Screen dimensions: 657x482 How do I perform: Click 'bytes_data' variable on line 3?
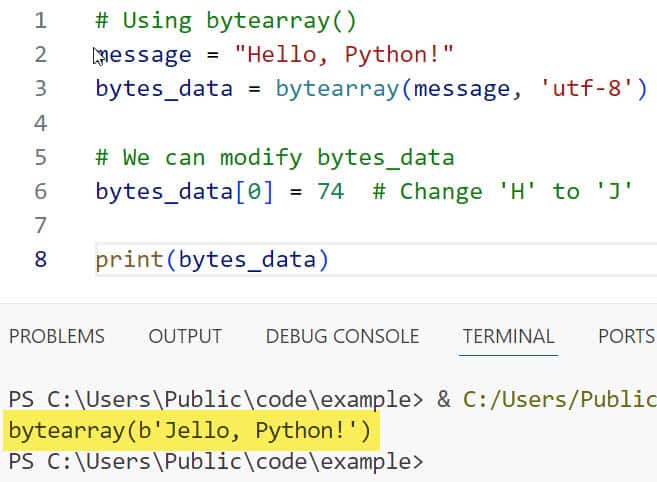coord(164,89)
